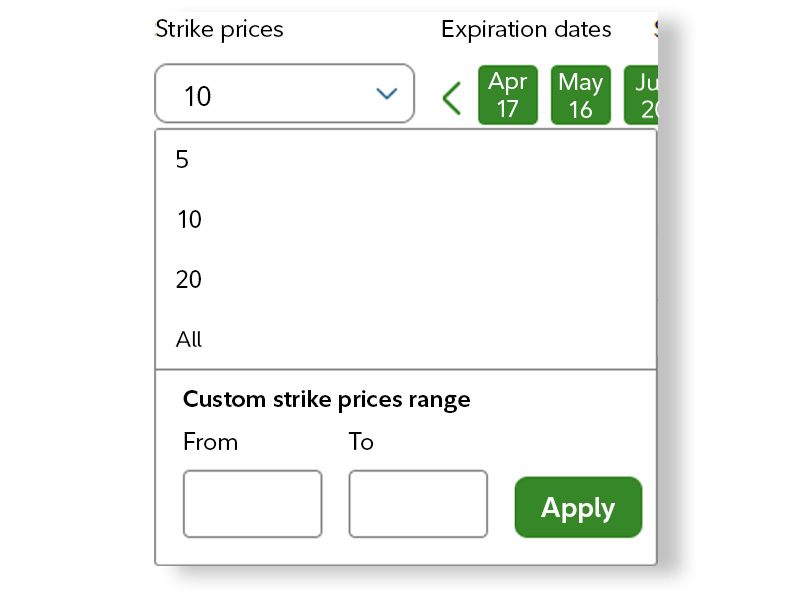Image resolution: width=811 pixels, height=605 pixels.
Task: Focus the To strike price input box
Action: (x=418, y=504)
